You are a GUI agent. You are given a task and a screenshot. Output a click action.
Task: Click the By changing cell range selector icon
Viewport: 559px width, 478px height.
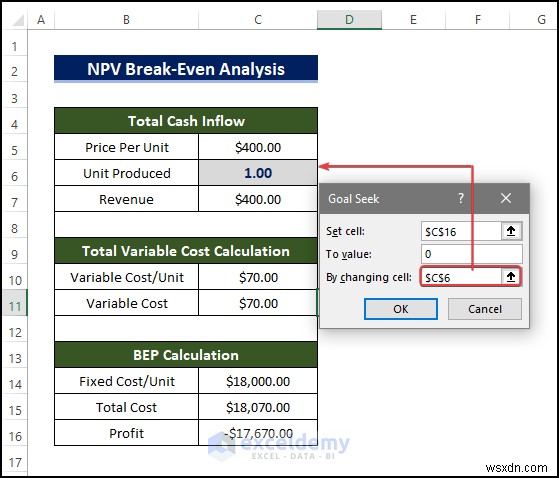(x=511, y=277)
